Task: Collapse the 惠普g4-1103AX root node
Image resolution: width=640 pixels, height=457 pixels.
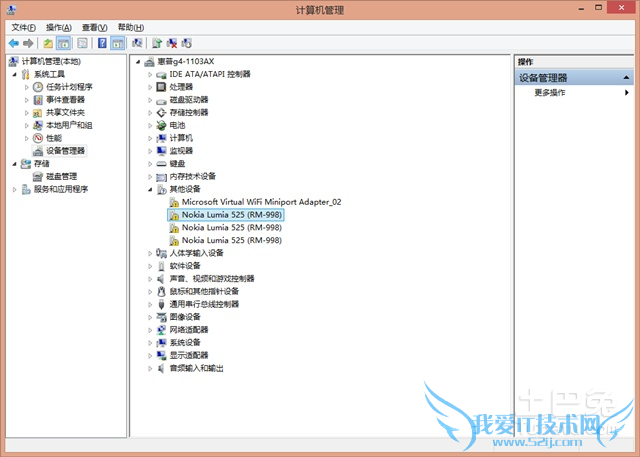Action: pos(138,62)
